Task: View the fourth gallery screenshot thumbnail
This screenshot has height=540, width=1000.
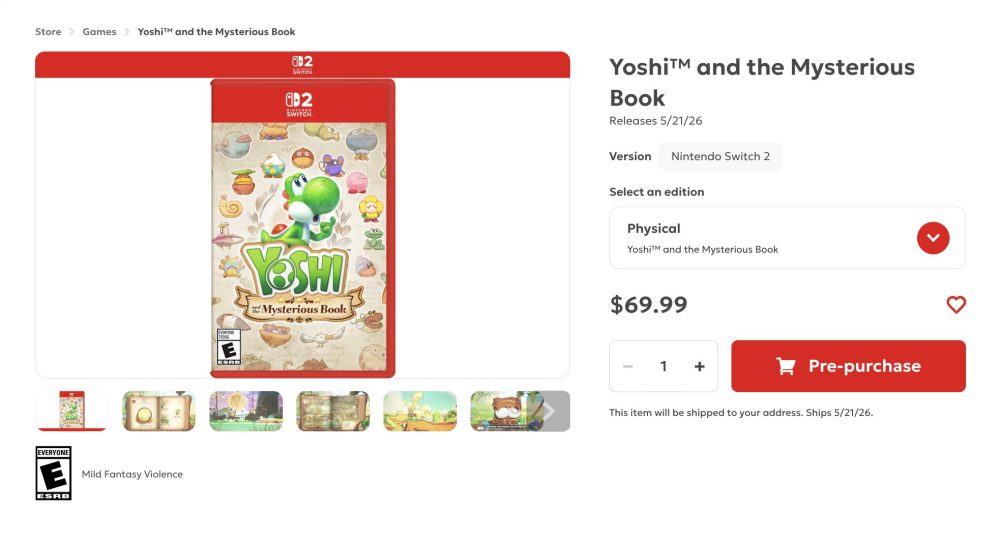Action: 333,411
